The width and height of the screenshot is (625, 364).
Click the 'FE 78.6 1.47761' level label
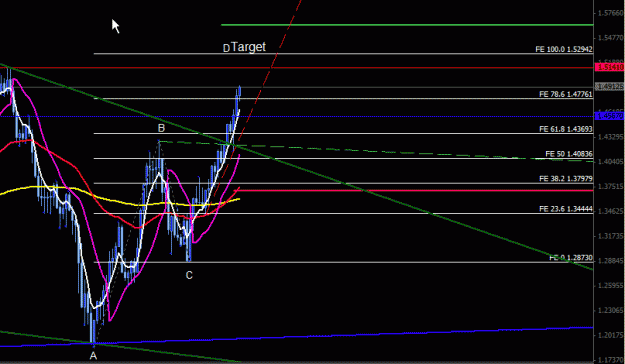[x=566, y=94]
